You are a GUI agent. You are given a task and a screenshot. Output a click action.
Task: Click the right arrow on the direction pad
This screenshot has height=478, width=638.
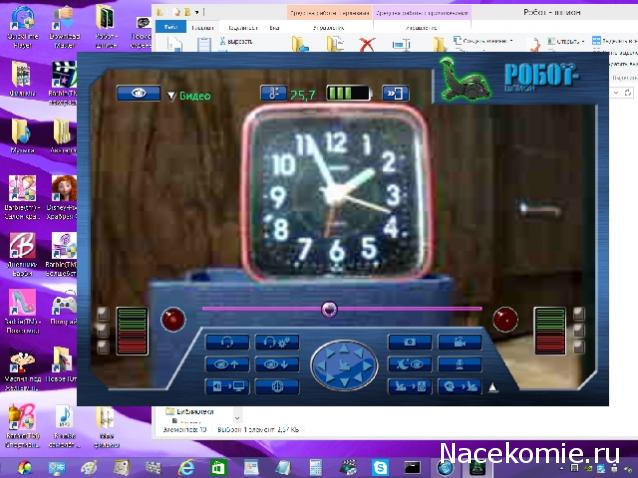pyautogui.click(x=367, y=366)
